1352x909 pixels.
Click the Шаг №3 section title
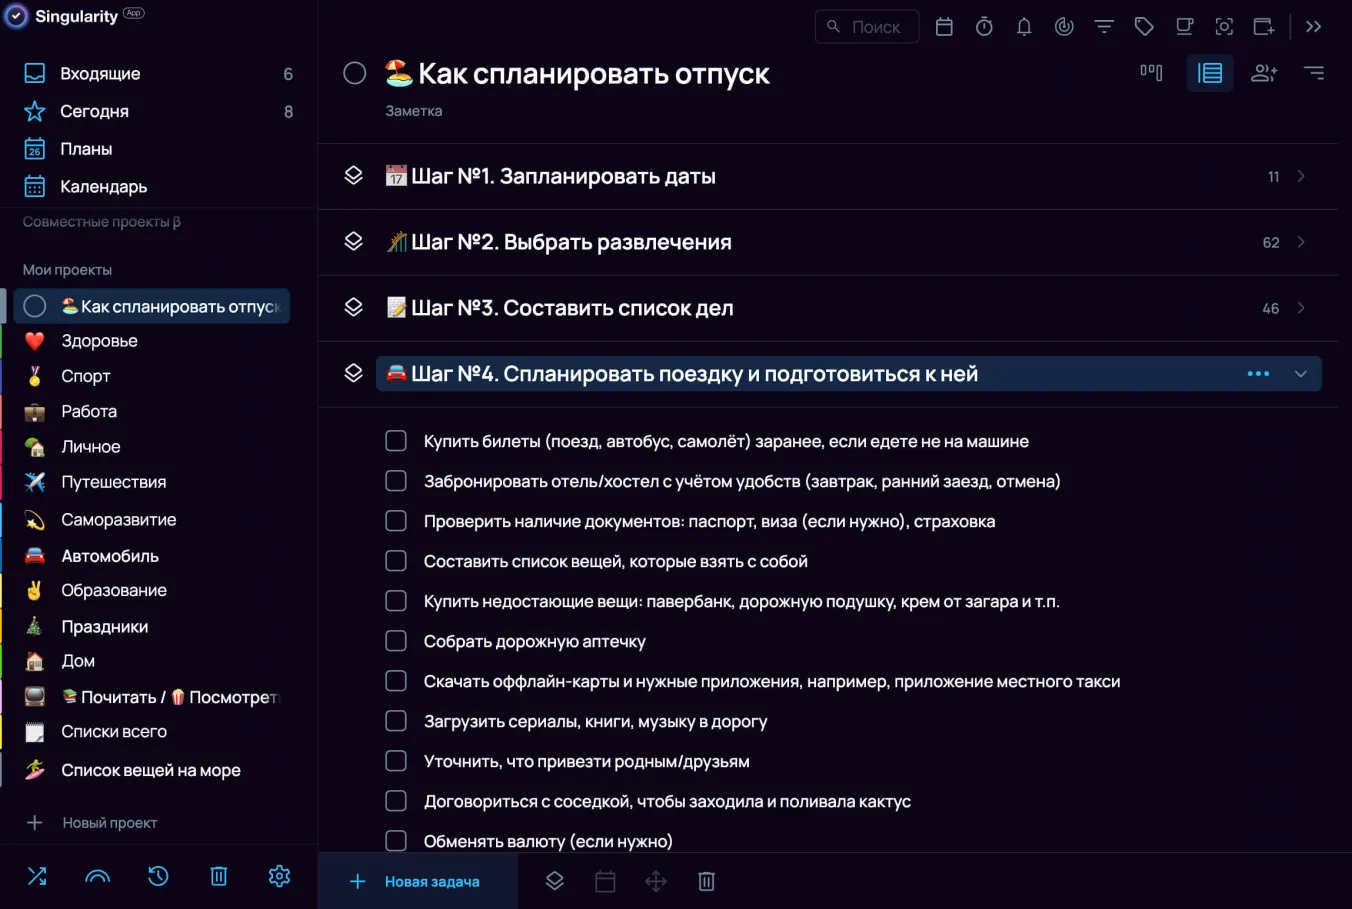[572, 308]
